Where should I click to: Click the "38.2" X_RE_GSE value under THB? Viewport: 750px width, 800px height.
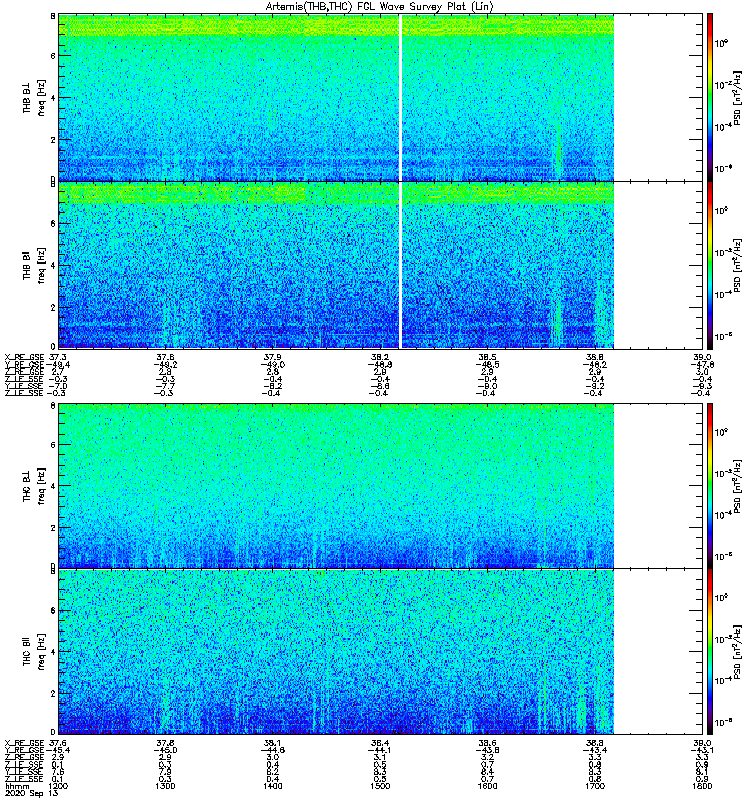coord(380,357)
